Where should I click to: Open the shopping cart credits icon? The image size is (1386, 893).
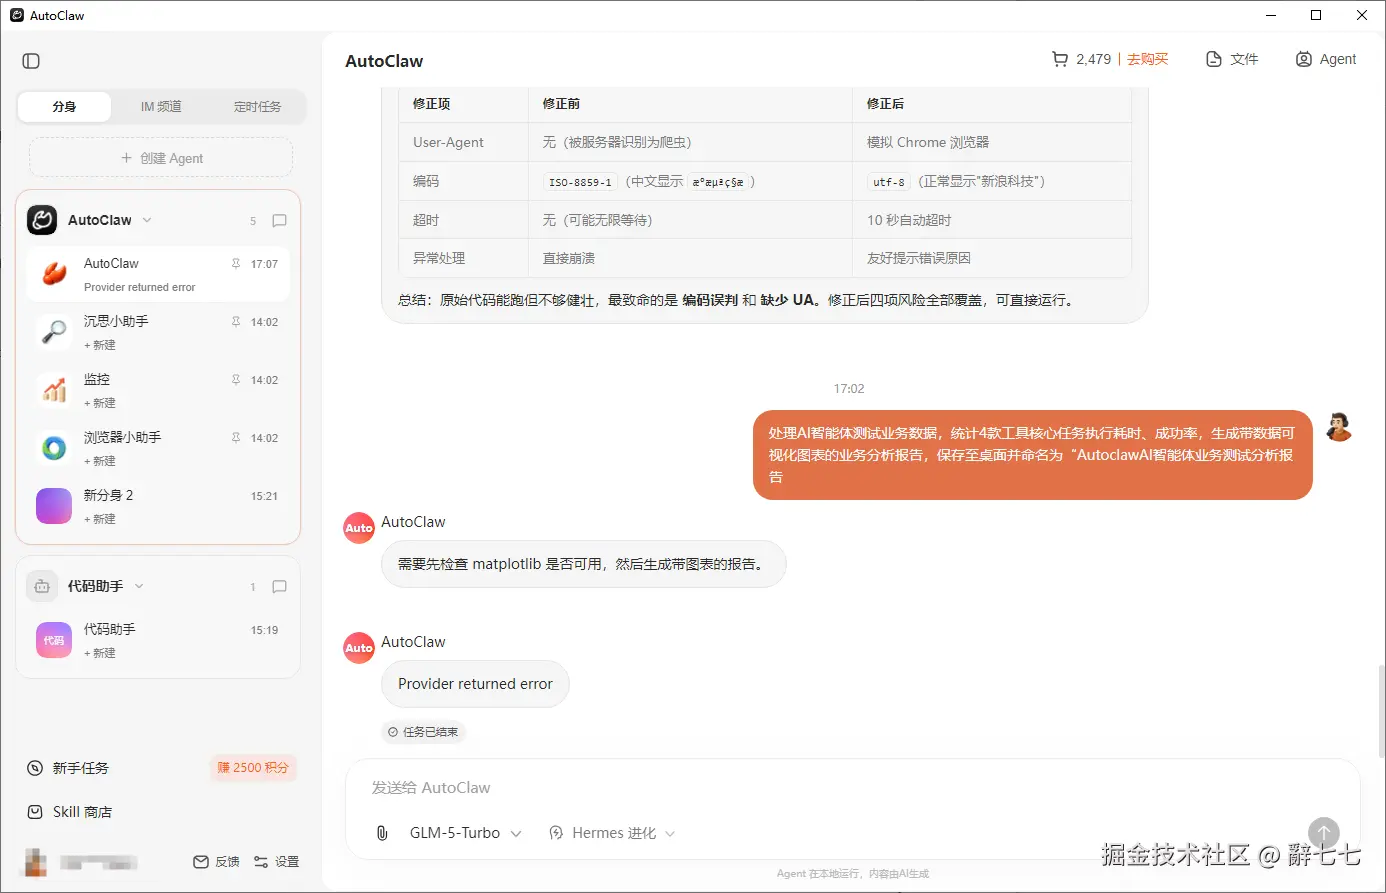(x=1059, y=59)
